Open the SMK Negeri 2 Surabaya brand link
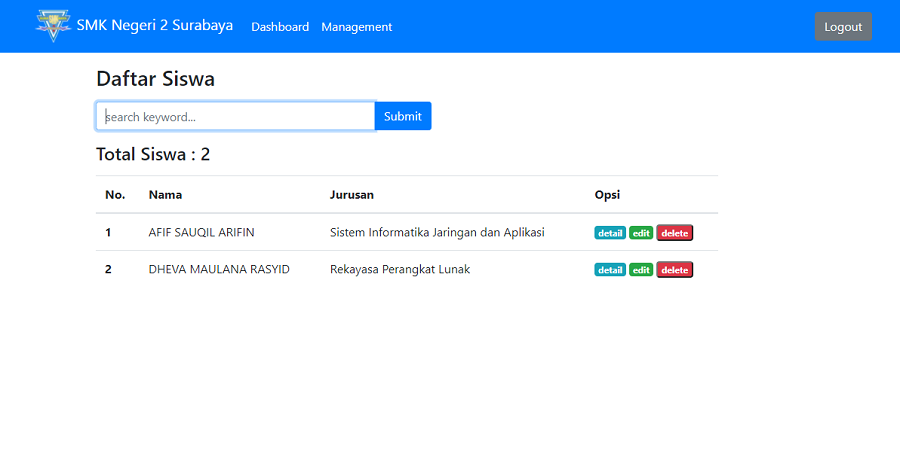The image size is (900, 466). 154,25
